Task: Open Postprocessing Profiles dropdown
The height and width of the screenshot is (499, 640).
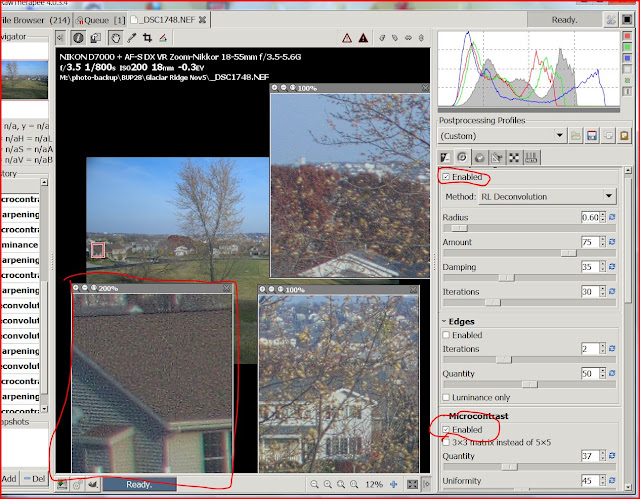Action: coord(502,135)
